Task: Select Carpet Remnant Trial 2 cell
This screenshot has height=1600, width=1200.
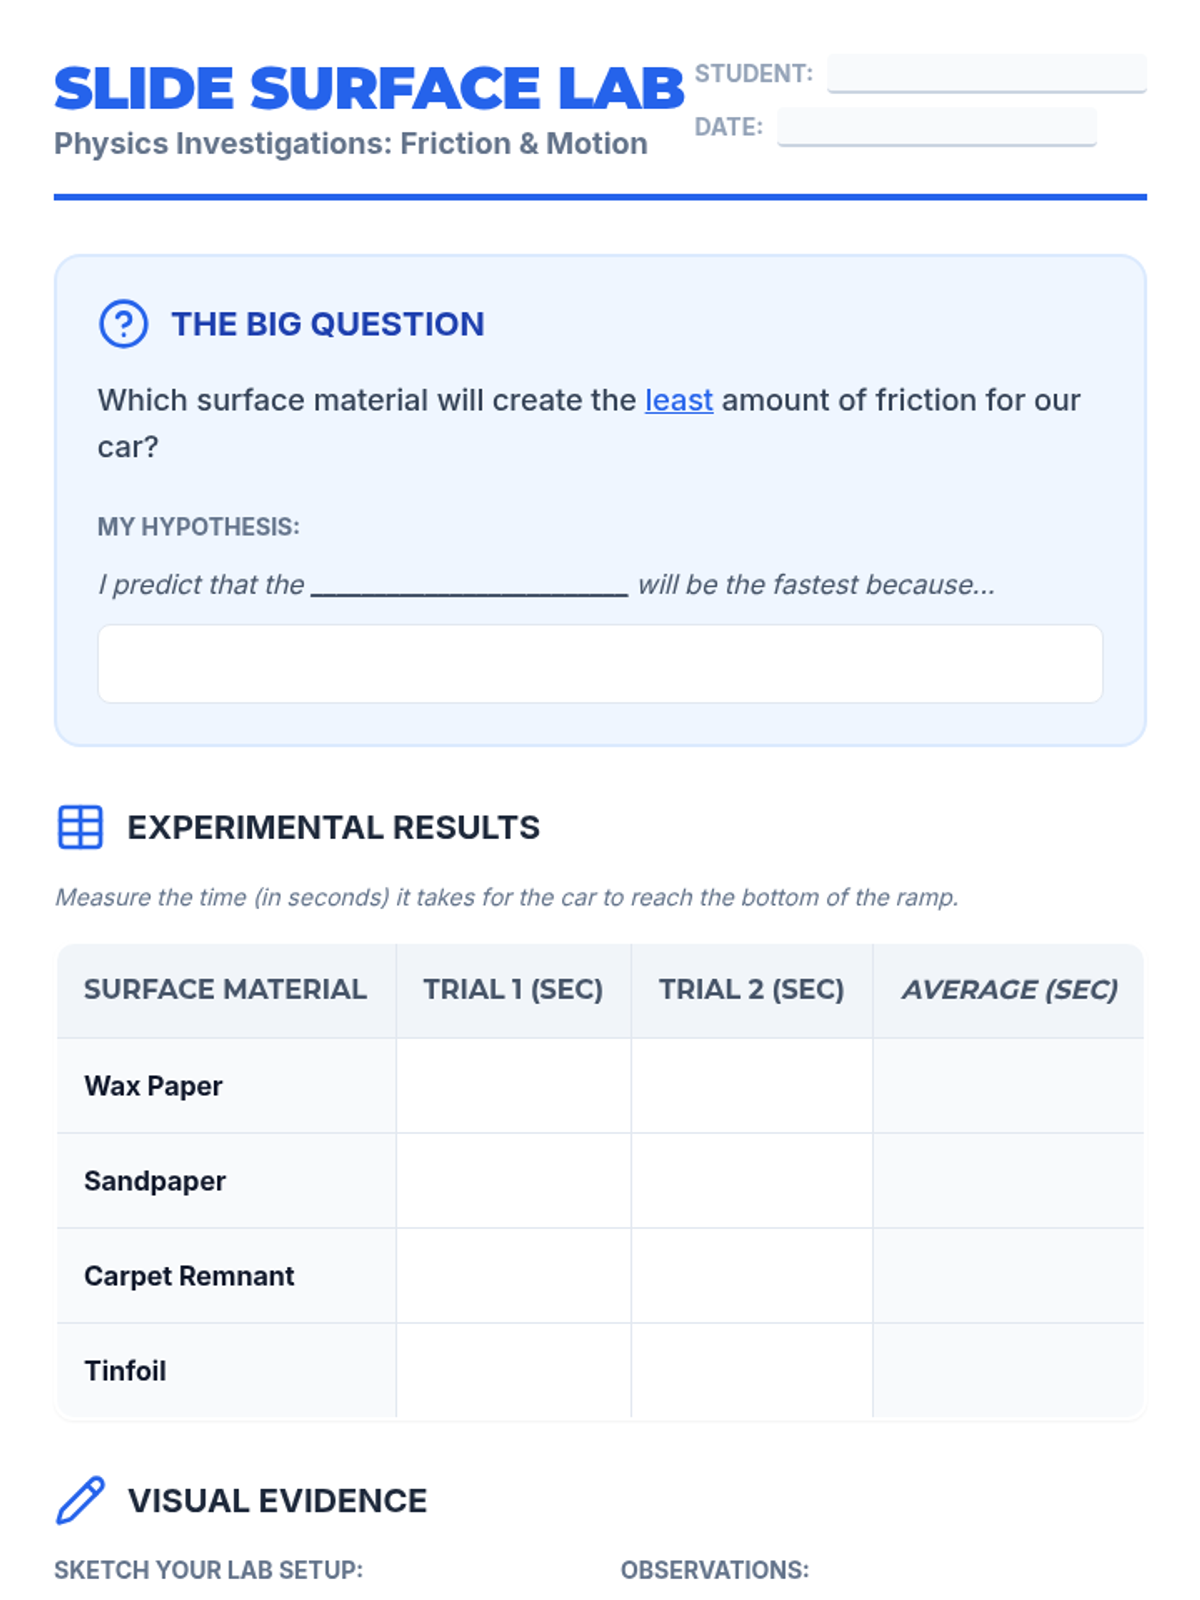Action: click(751, 1276)
